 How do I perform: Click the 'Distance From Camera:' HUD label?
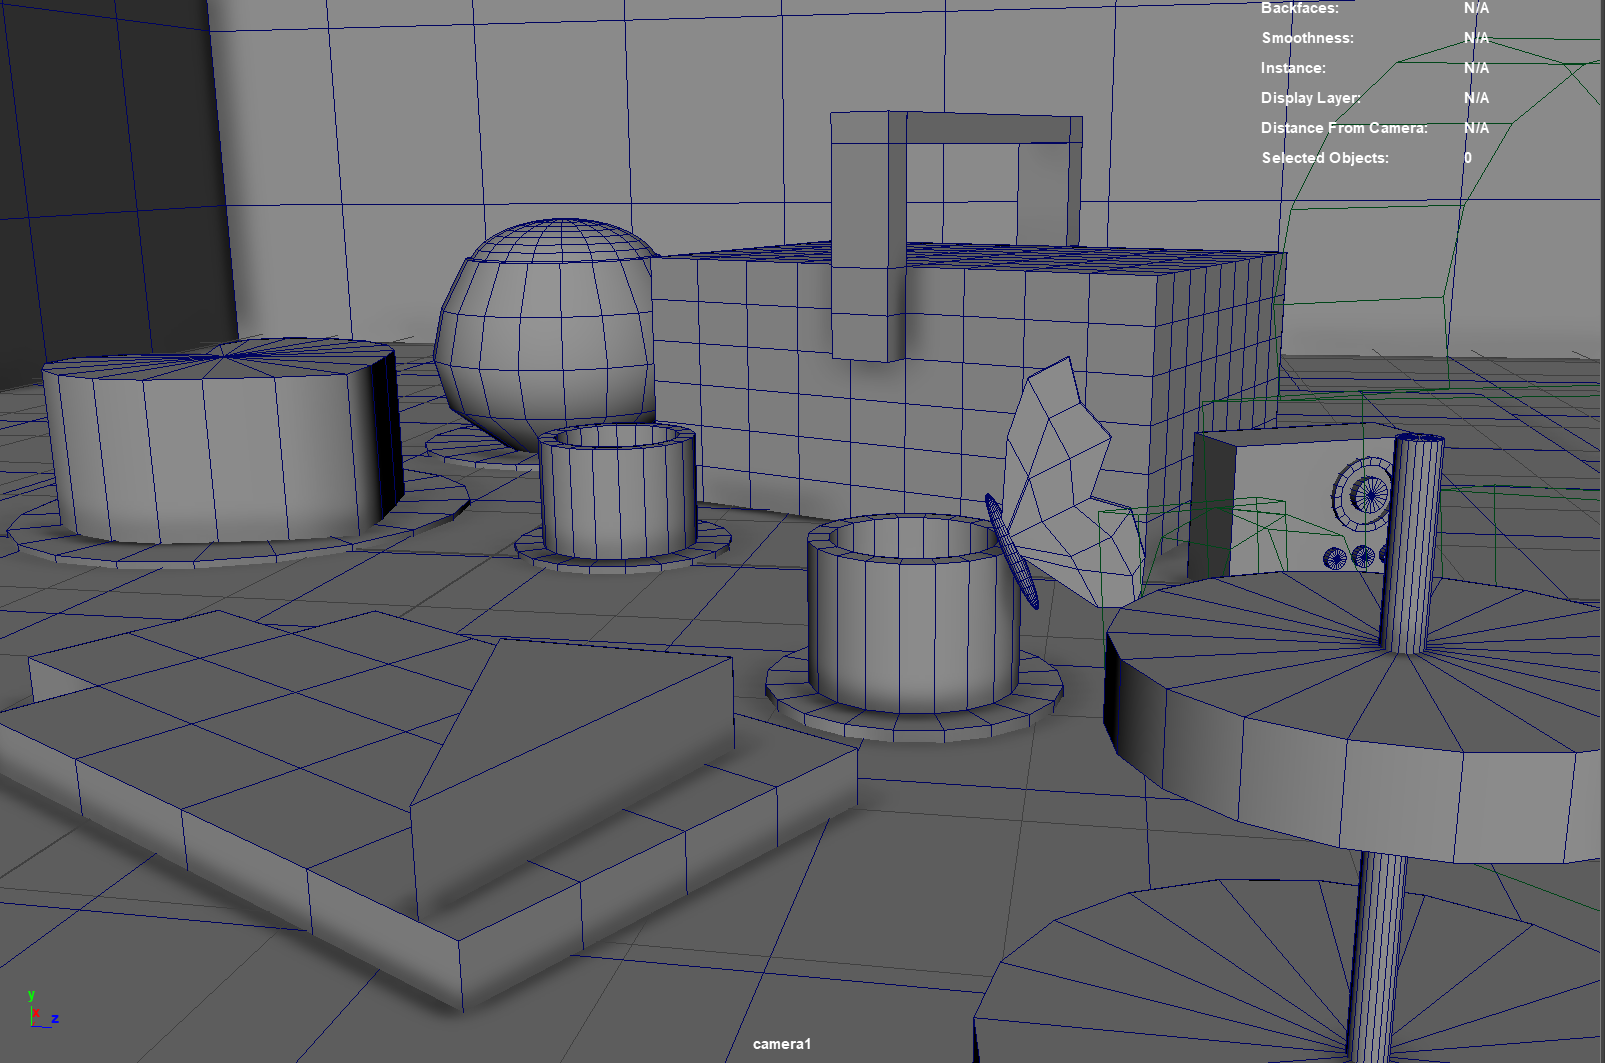(x=1344, y=128)
